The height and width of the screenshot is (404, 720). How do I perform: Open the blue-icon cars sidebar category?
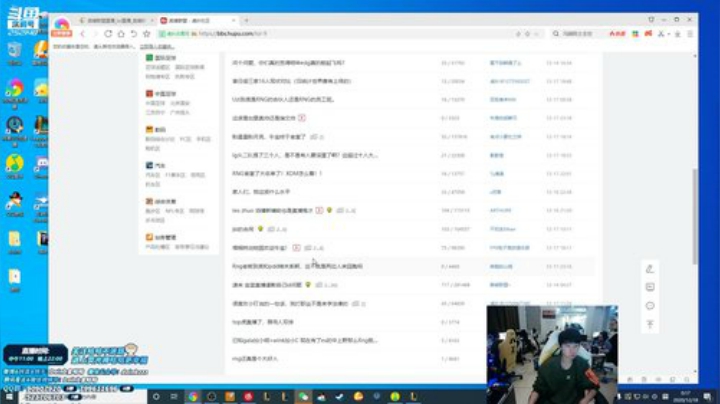coord(156,165)
